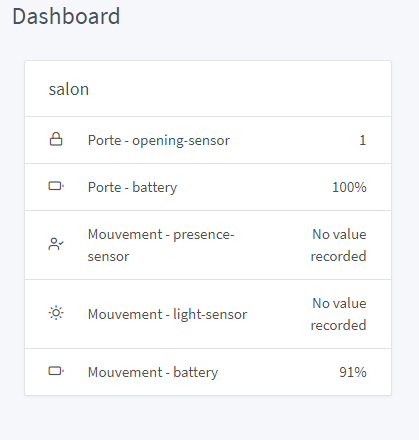Select the Porte - battery label
Screen dimensions: 419x440
click(x=132, y=187)
